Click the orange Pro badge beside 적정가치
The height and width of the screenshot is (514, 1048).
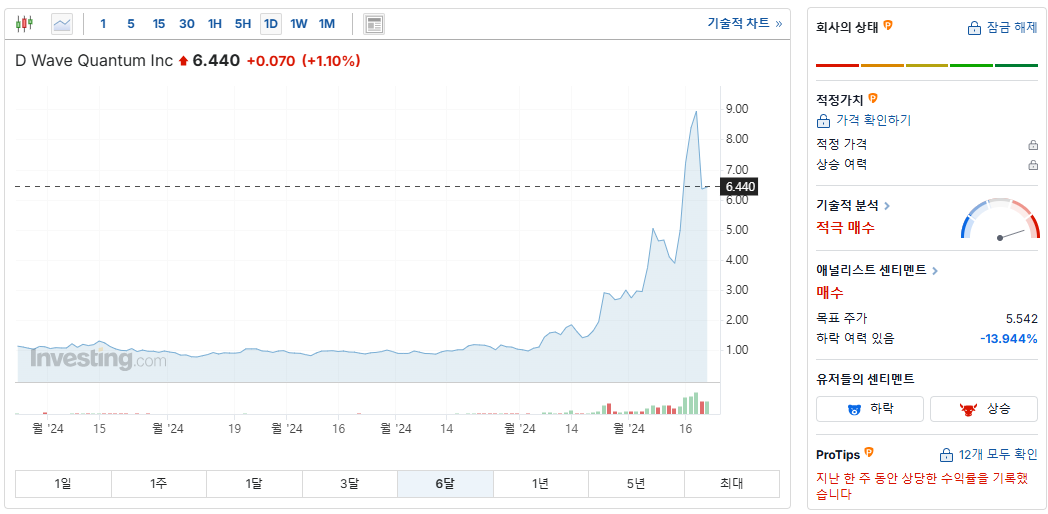(x=873, y=99)
